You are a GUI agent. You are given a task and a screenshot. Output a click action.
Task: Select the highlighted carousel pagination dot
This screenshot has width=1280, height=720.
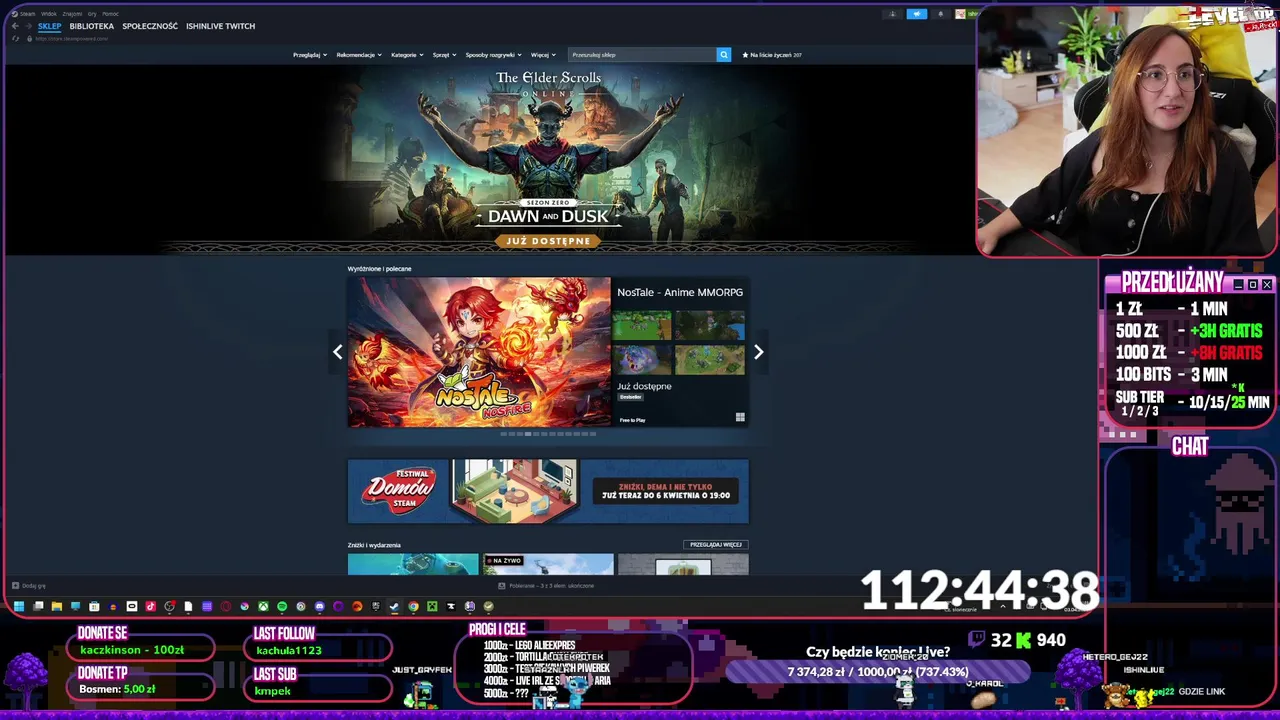528,434
